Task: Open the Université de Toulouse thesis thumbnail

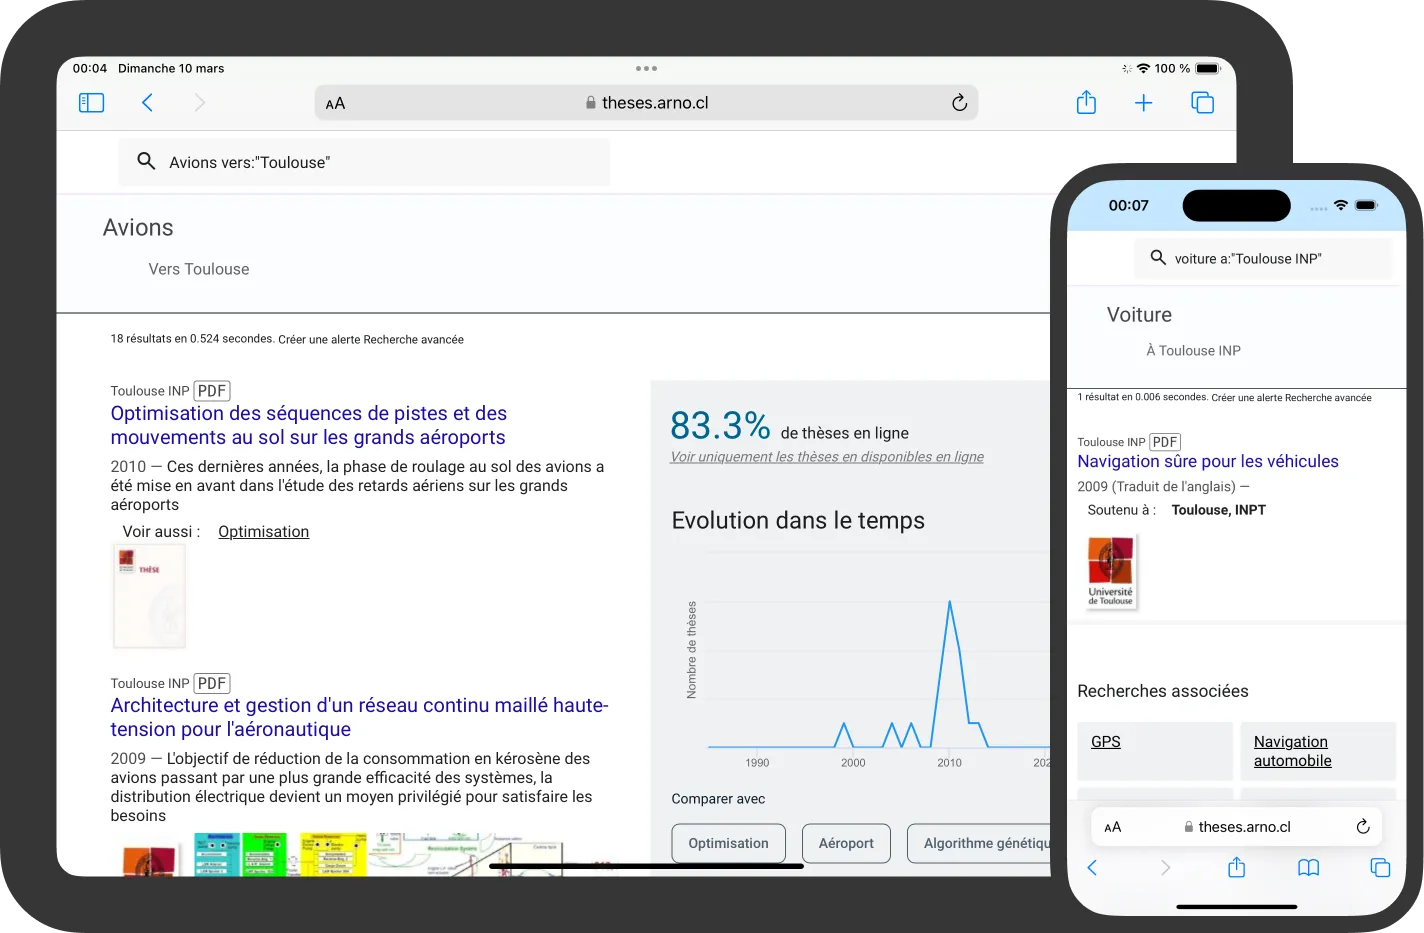Action: click(1111, 572)
